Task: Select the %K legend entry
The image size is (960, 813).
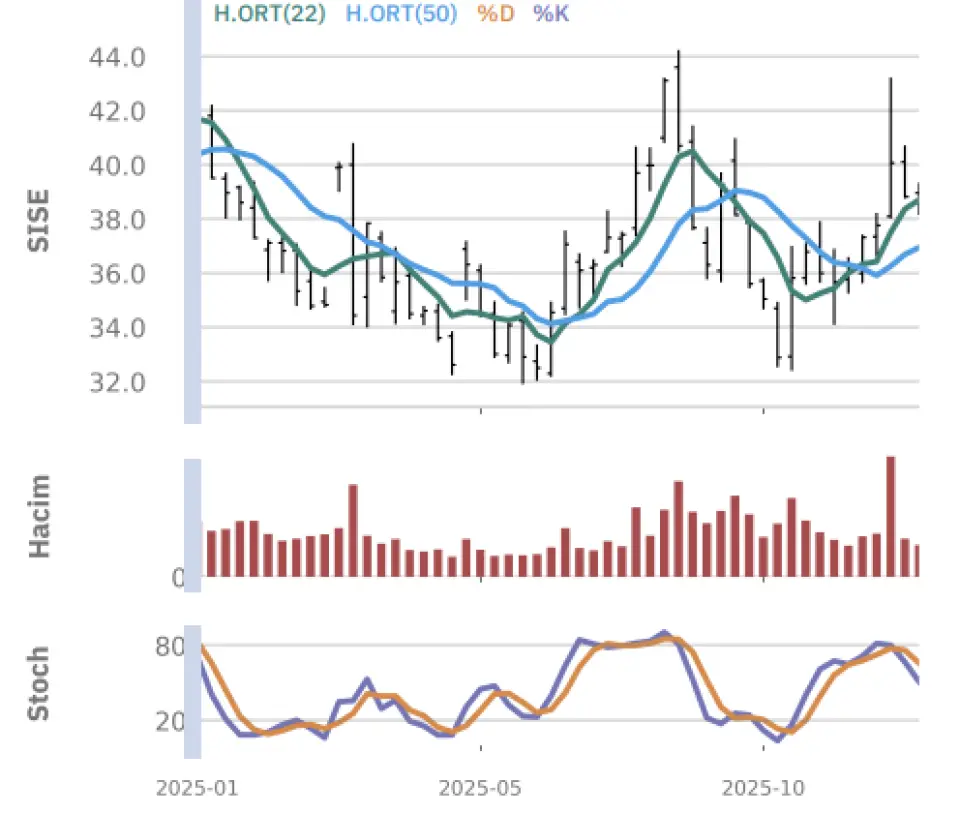Action: (551, 14)
